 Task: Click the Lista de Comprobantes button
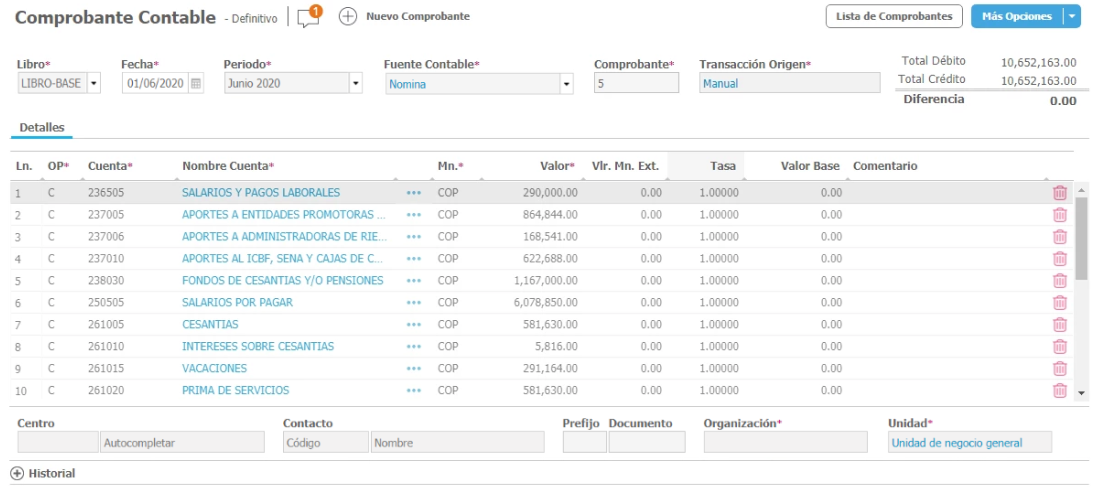coord(894,17)
